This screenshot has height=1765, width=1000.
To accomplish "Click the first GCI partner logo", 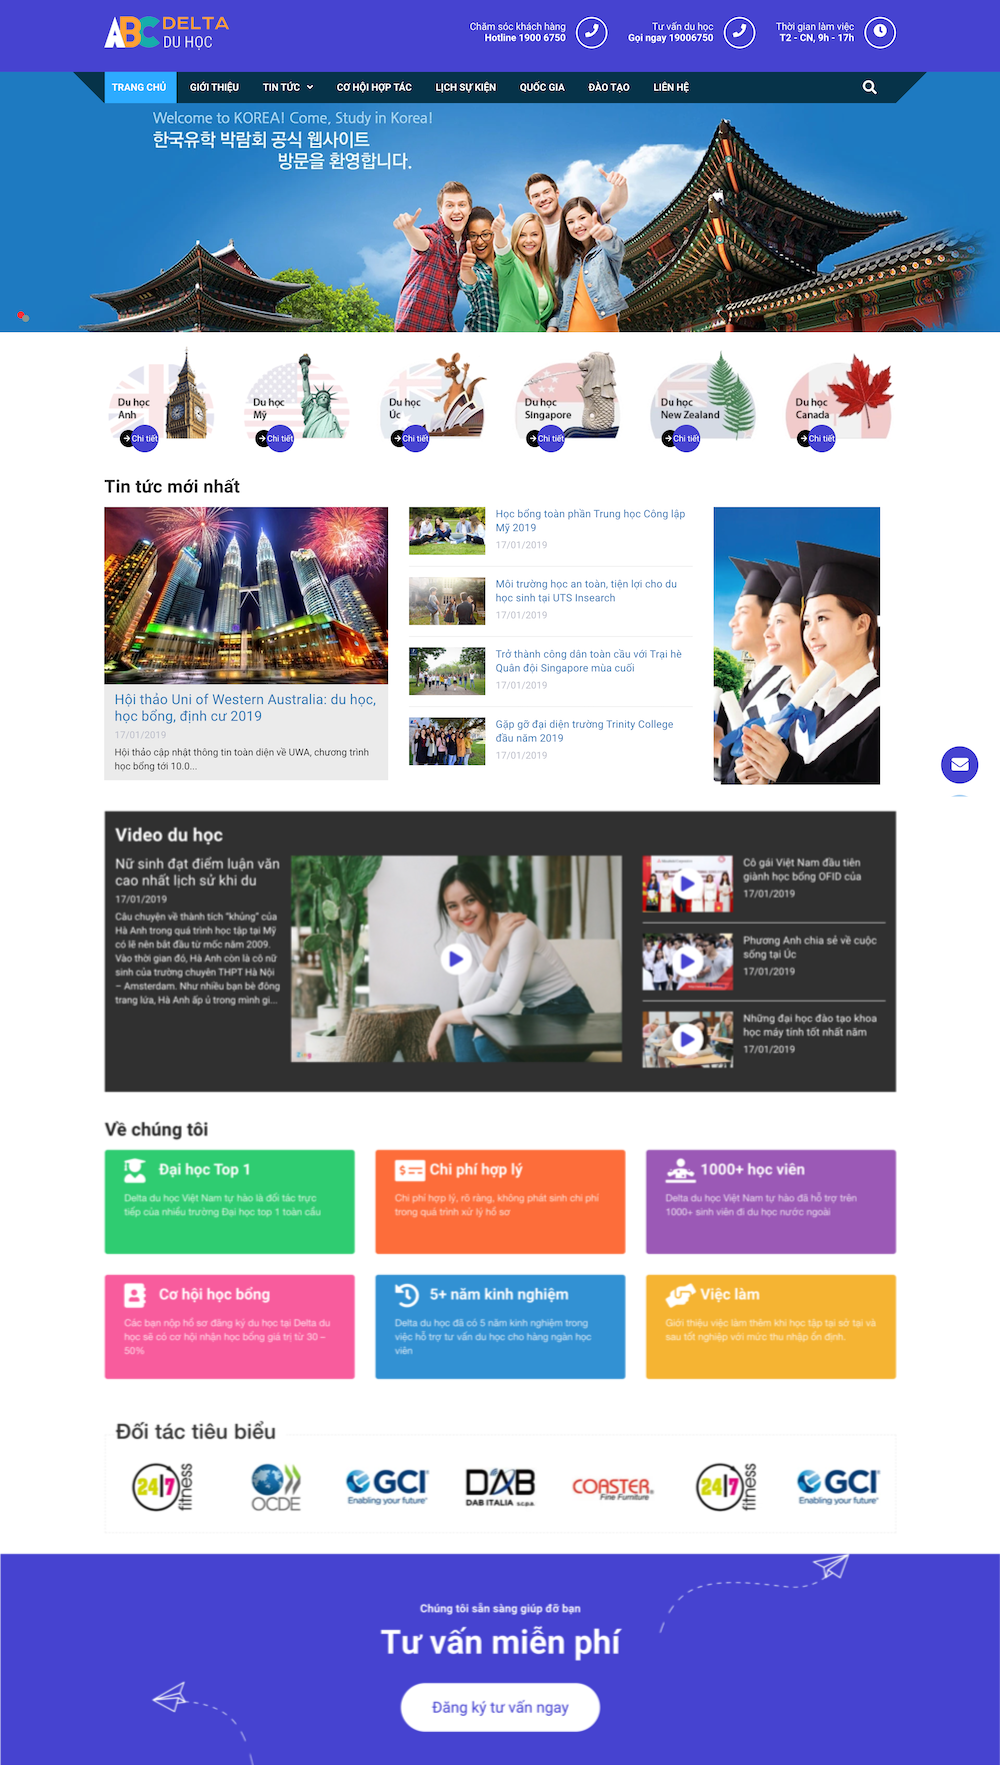I will tap(387, 1486).
